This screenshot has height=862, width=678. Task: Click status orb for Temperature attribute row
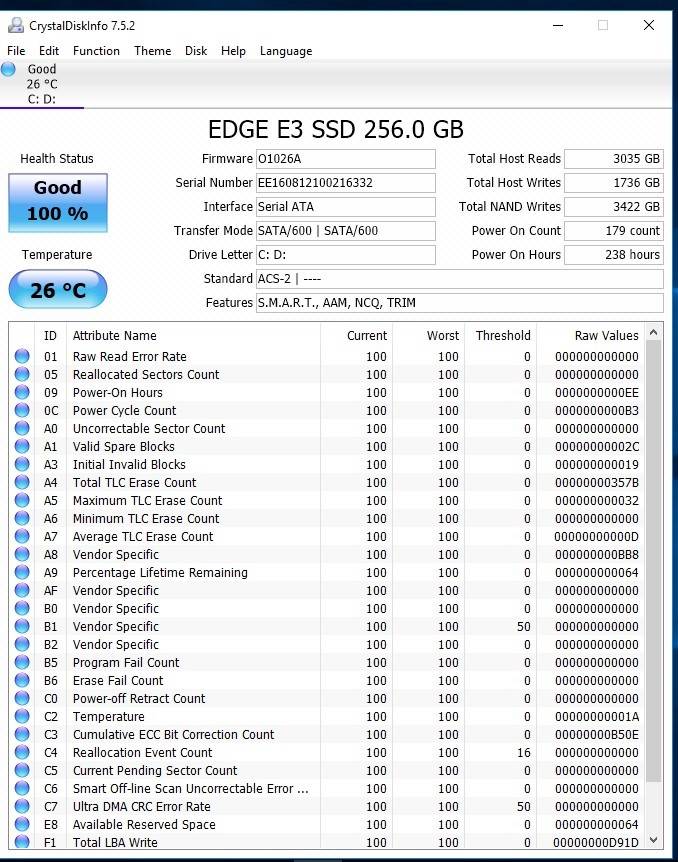click(x=22, y=716)
